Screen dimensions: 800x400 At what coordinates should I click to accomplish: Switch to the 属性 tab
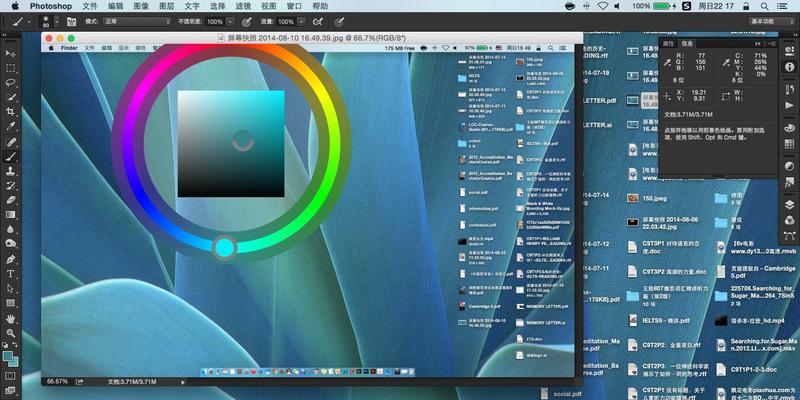668,44
